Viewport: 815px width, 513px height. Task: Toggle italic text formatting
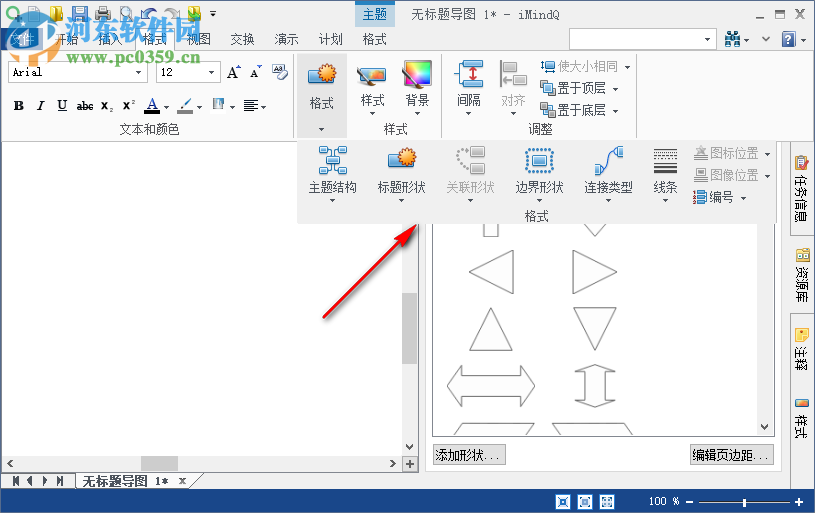[x=41, y=106]
